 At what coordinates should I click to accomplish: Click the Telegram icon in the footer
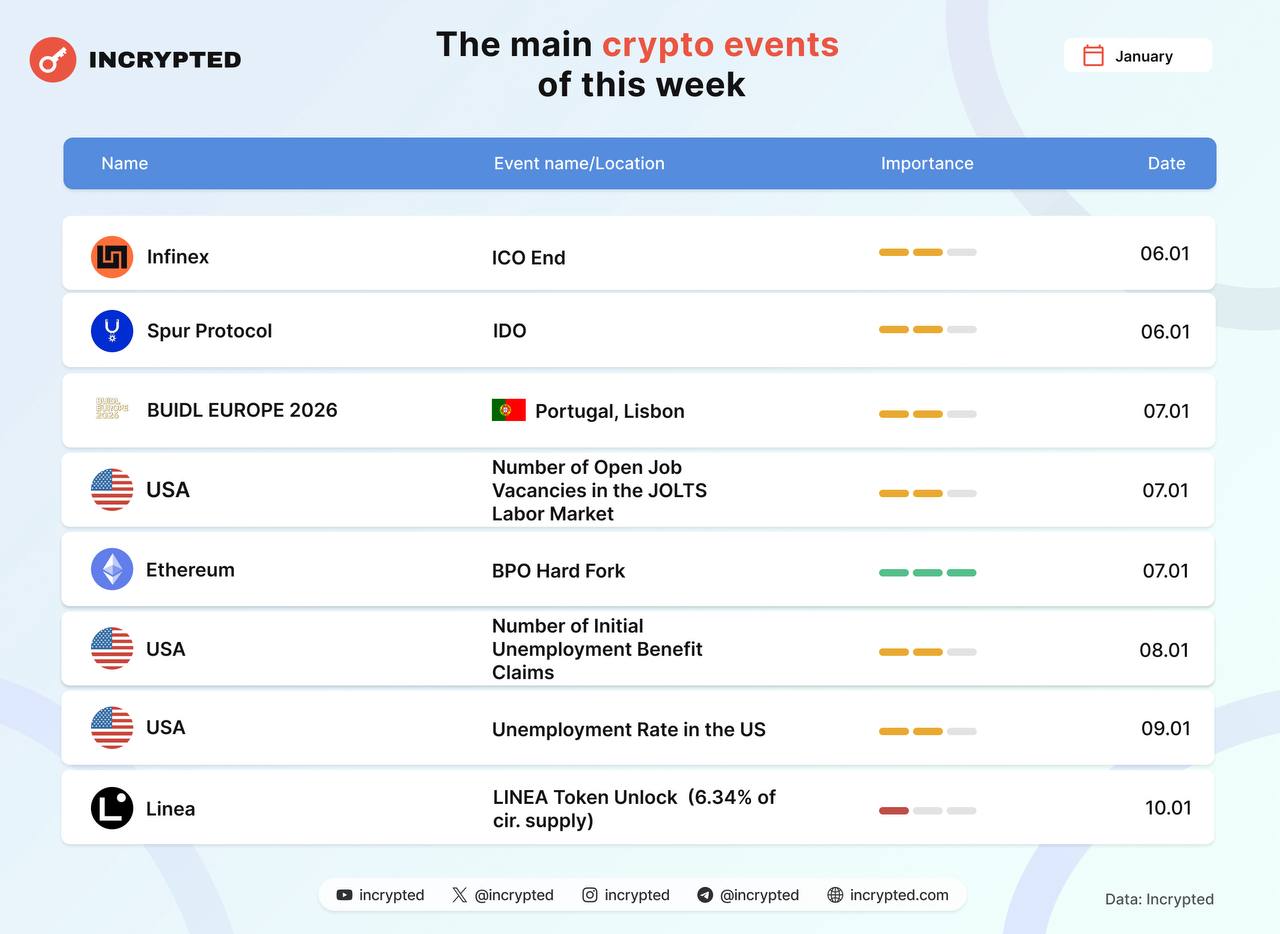tap(705, 895)
